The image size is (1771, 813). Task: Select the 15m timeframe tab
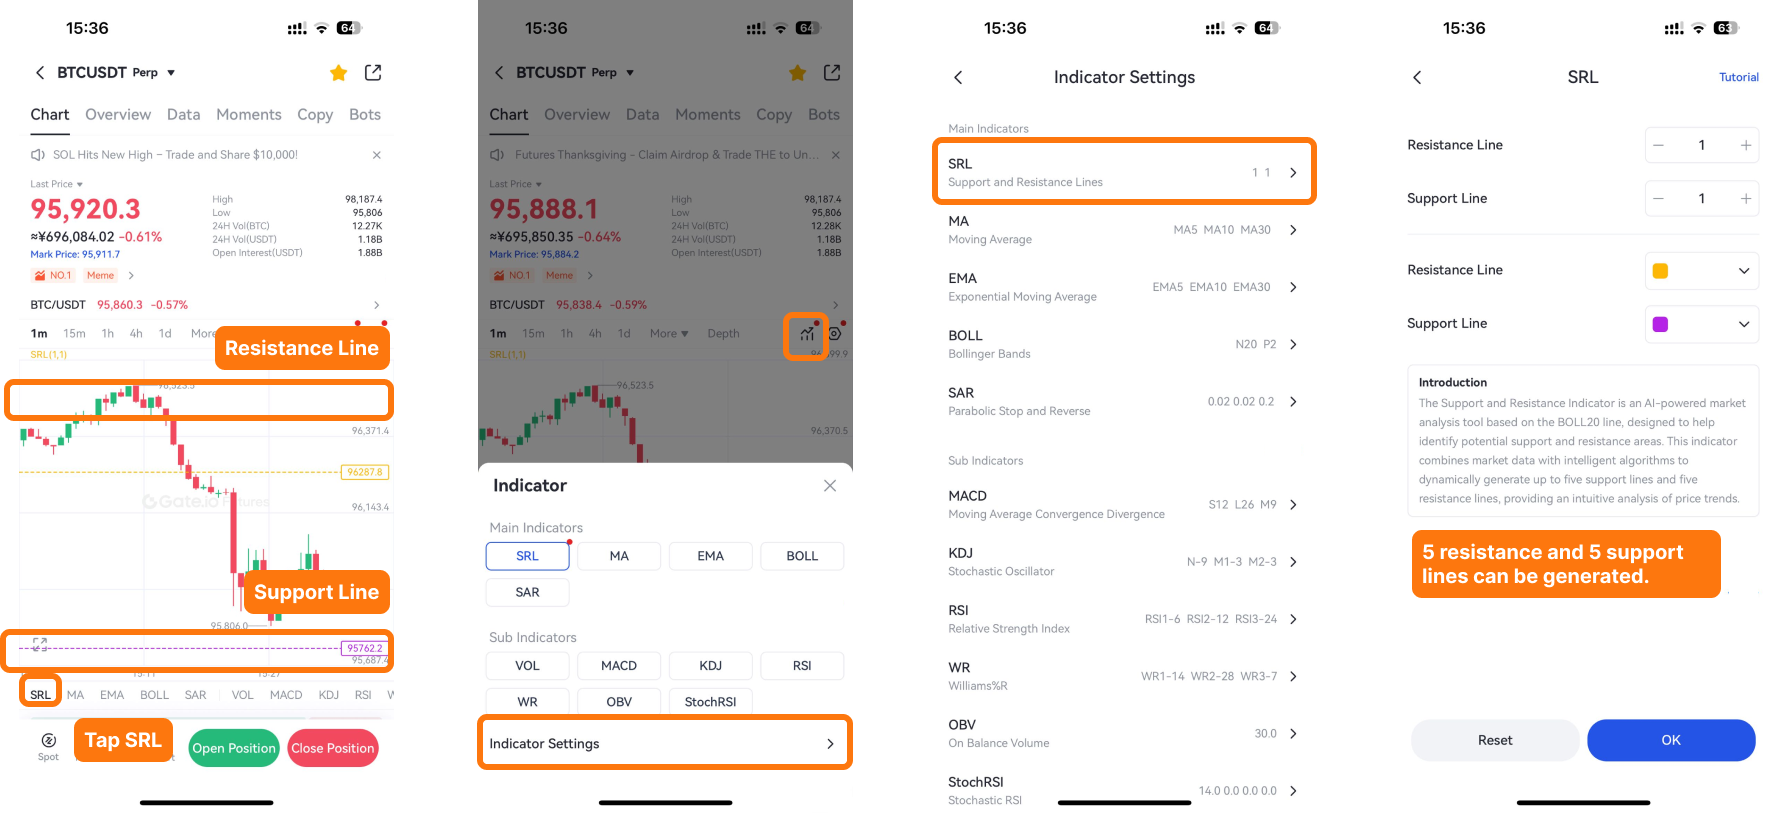74,334
